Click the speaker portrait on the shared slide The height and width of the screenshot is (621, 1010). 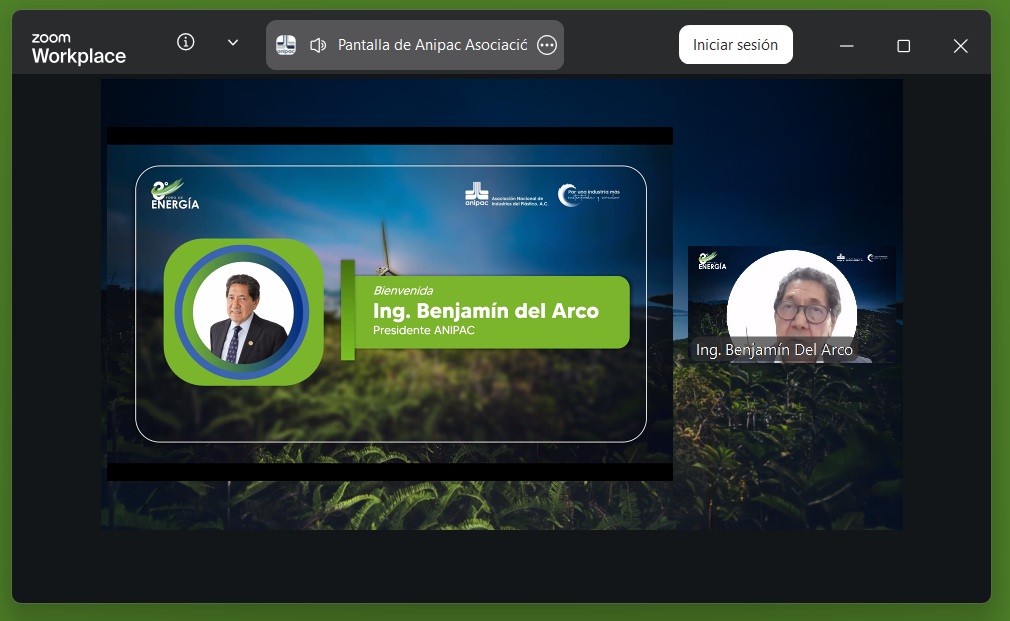(243, 312)
